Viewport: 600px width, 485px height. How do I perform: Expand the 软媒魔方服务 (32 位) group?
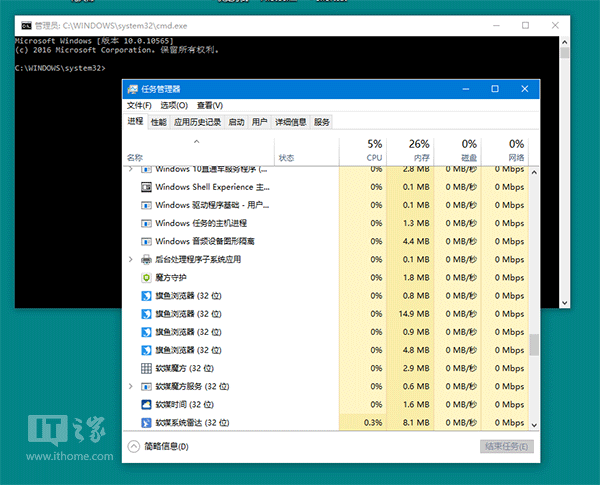click(131, 386)
